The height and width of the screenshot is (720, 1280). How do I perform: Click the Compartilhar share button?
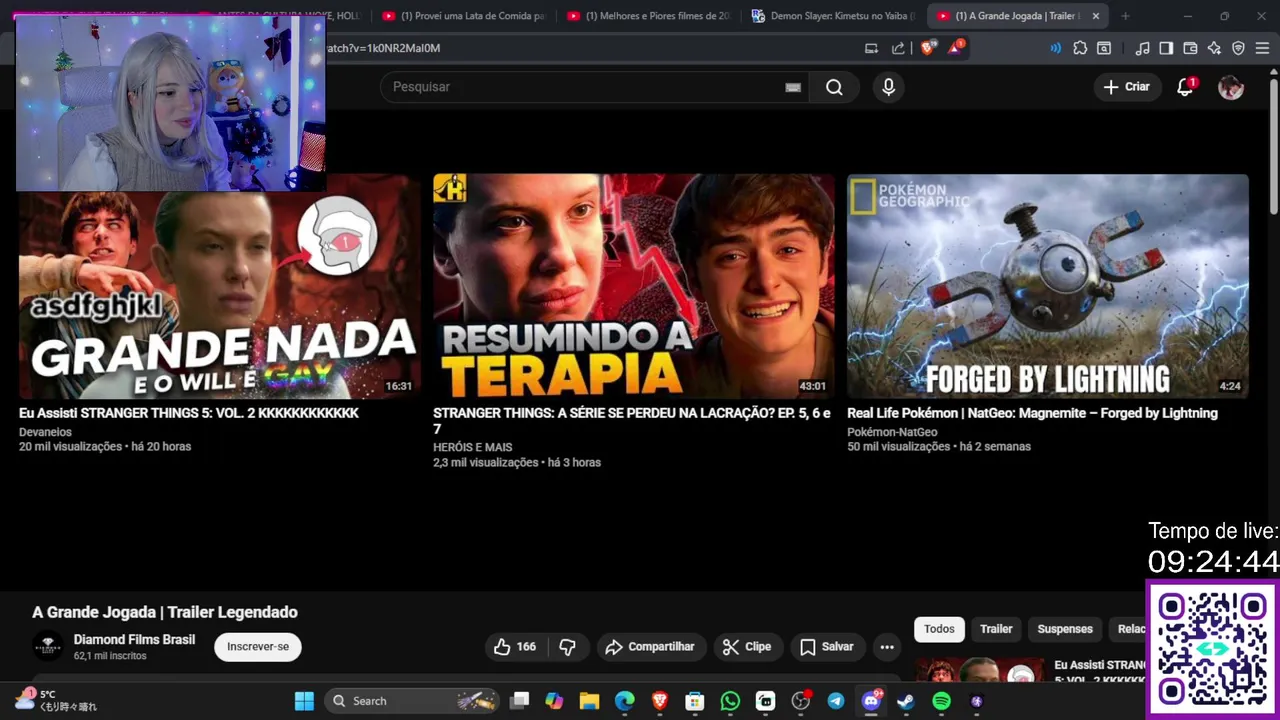(x=651, y=647)
